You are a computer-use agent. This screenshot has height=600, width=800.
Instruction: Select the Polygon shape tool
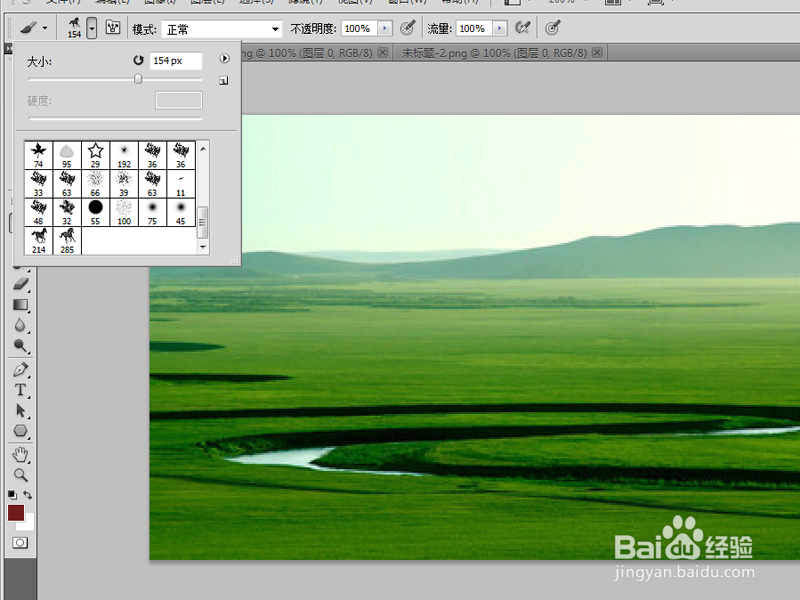pyautogui.click(x=20, y=431)
